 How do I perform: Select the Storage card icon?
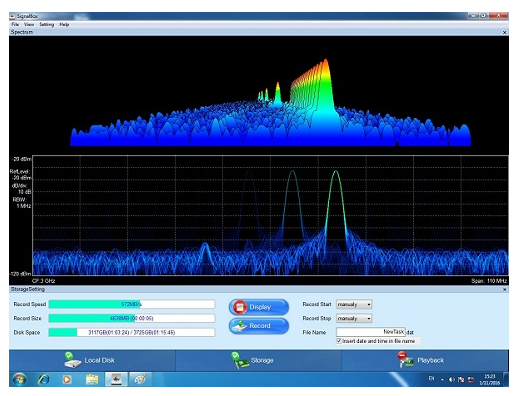tap(240, 360)
